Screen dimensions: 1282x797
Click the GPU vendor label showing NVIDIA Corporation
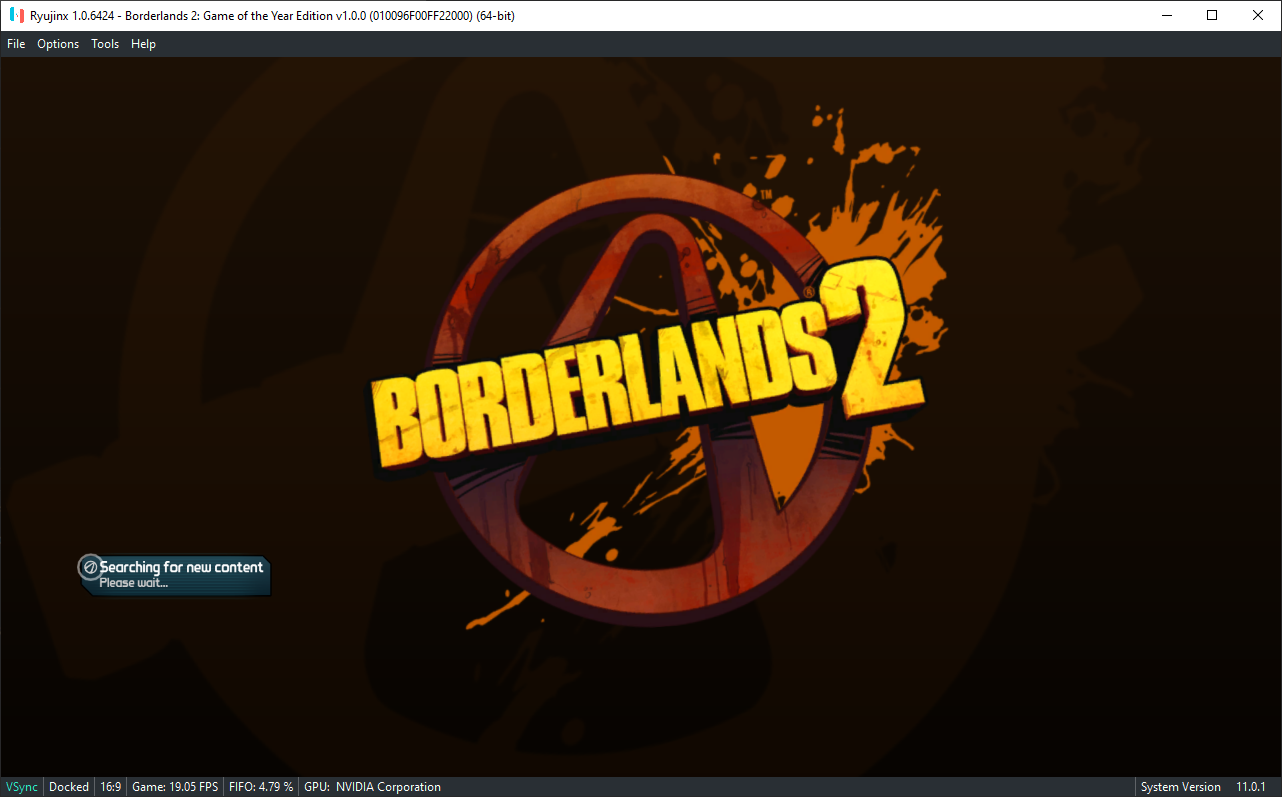pos(373,787)
